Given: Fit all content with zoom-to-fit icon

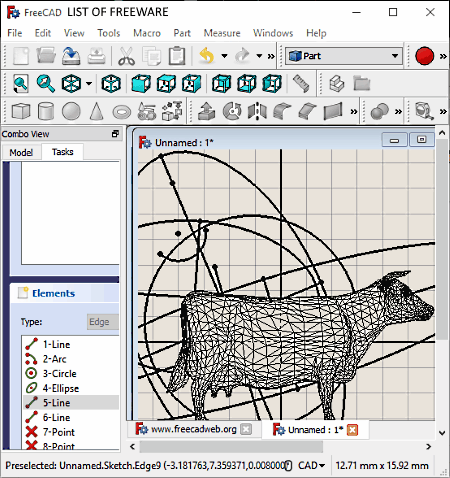Looking at the screenshot, I should (21, 83).
